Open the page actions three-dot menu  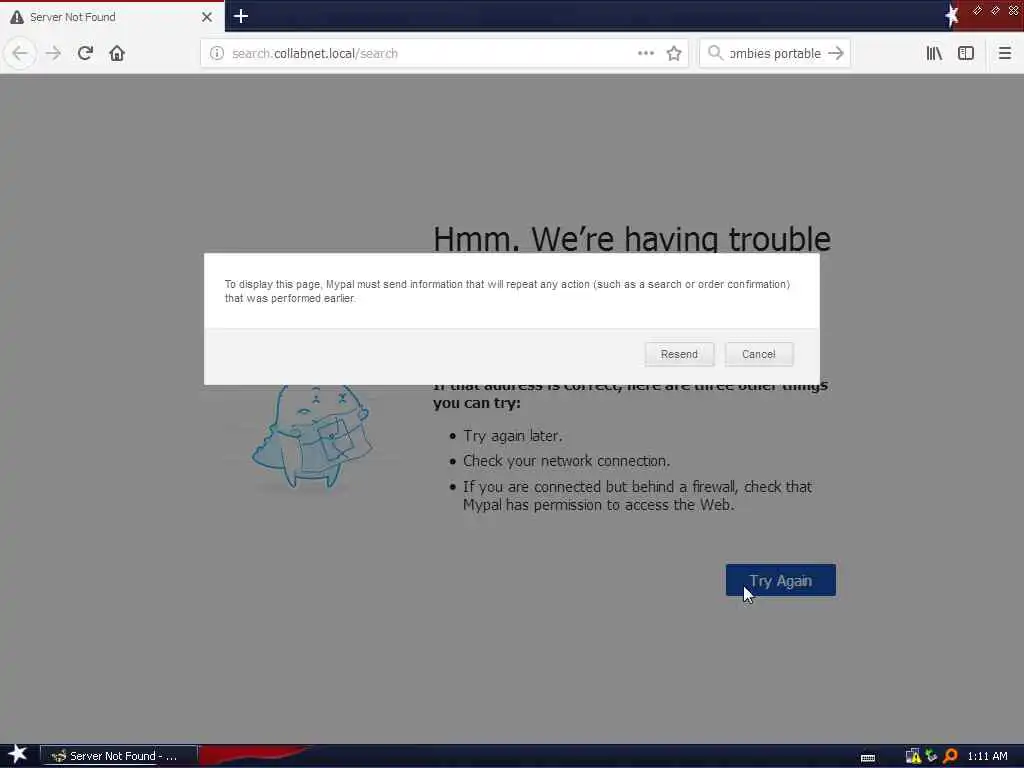coord(646,53)
